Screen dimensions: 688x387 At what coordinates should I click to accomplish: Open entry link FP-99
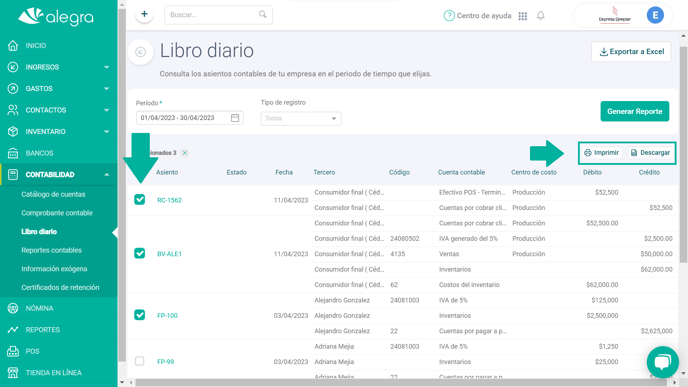click(x=165, y=362)
